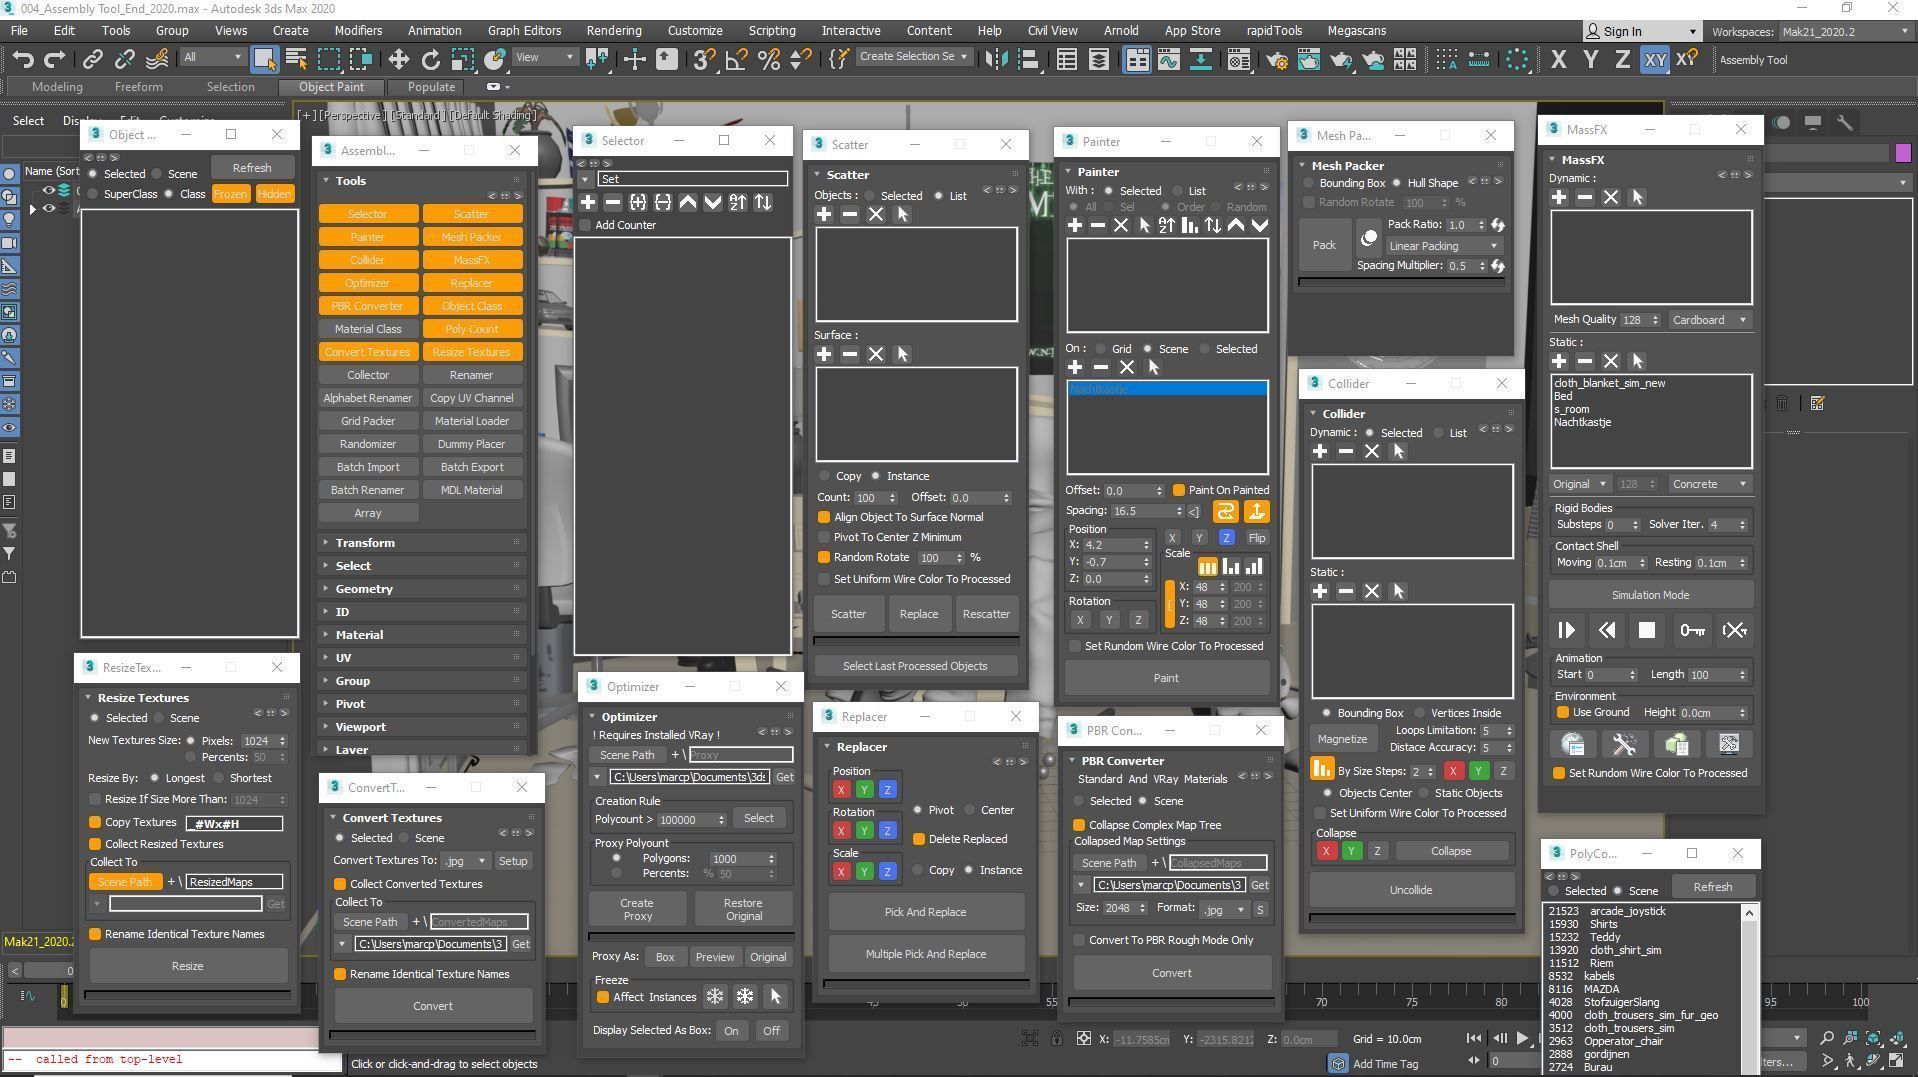Switch to Object Paint ribbon tab
This screenshot has height=1077, width=1918.
[x=331, y=87]
